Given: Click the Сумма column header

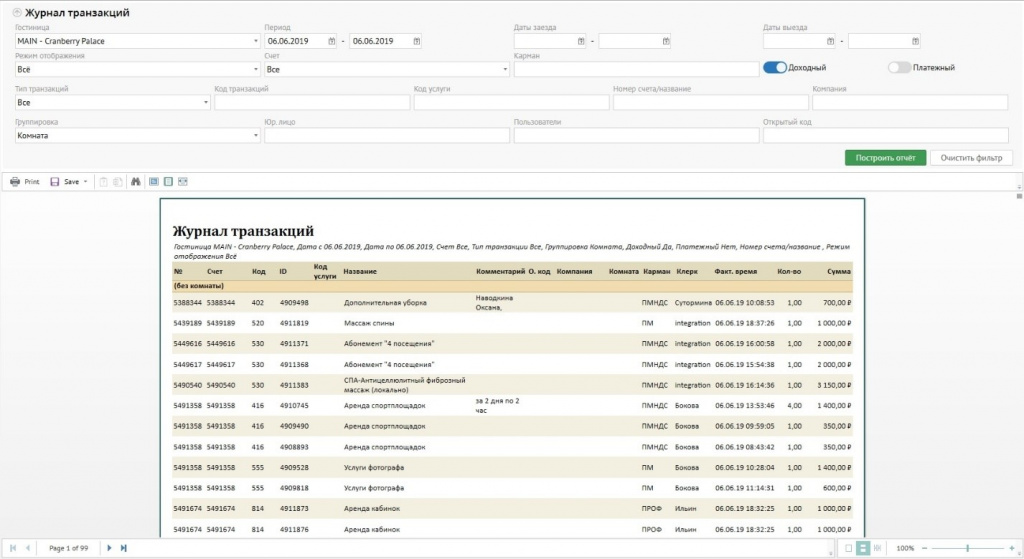Looking at the screenshot, I should [839, 271].
